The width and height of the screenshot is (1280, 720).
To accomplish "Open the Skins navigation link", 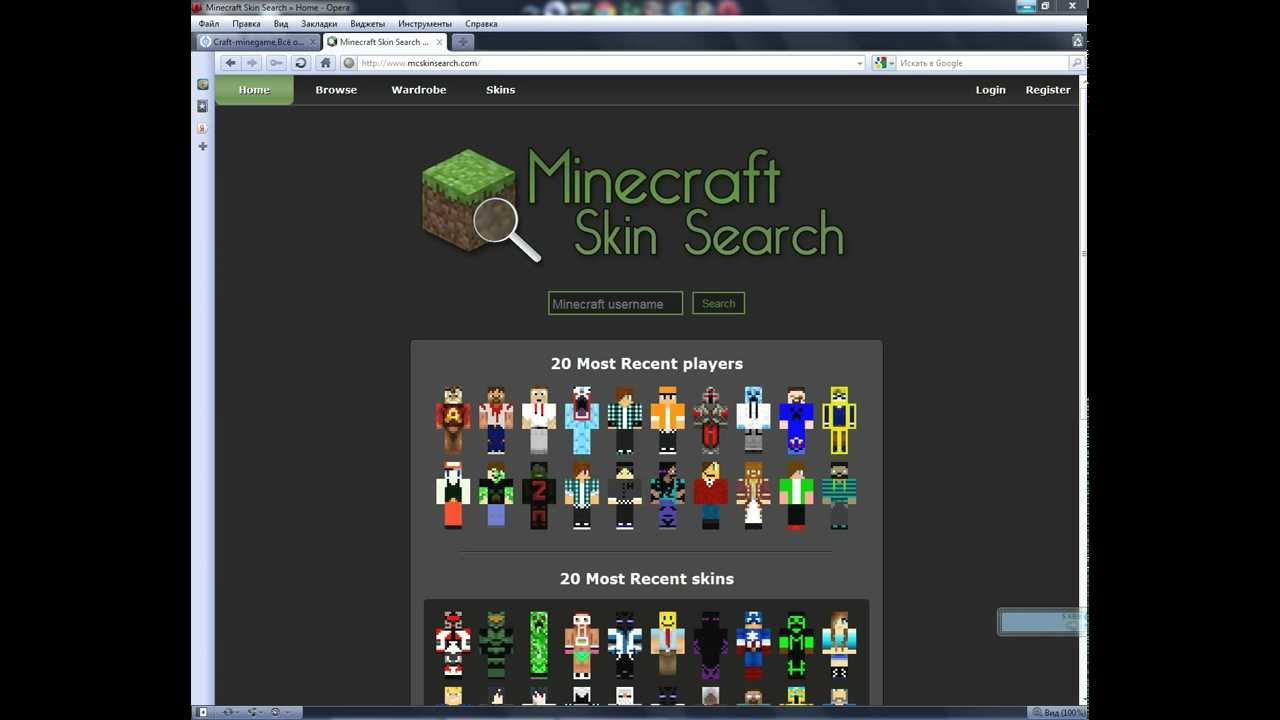I will pyautogui.click(x=500, y=90).
